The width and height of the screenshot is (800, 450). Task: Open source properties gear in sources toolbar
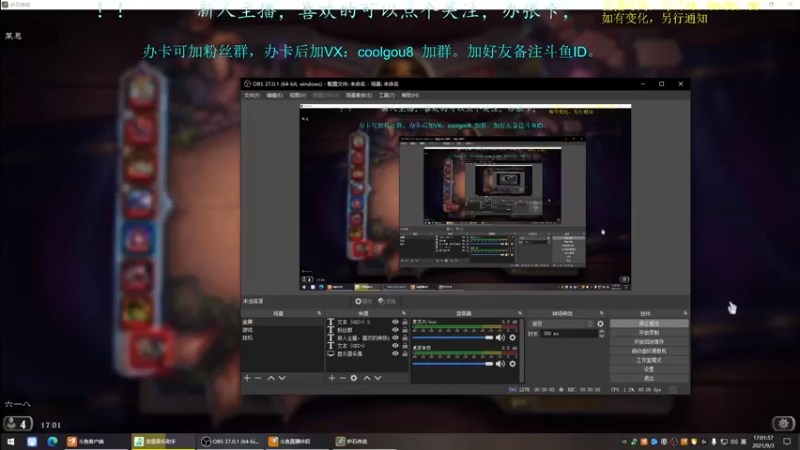(x=354, y=378)
